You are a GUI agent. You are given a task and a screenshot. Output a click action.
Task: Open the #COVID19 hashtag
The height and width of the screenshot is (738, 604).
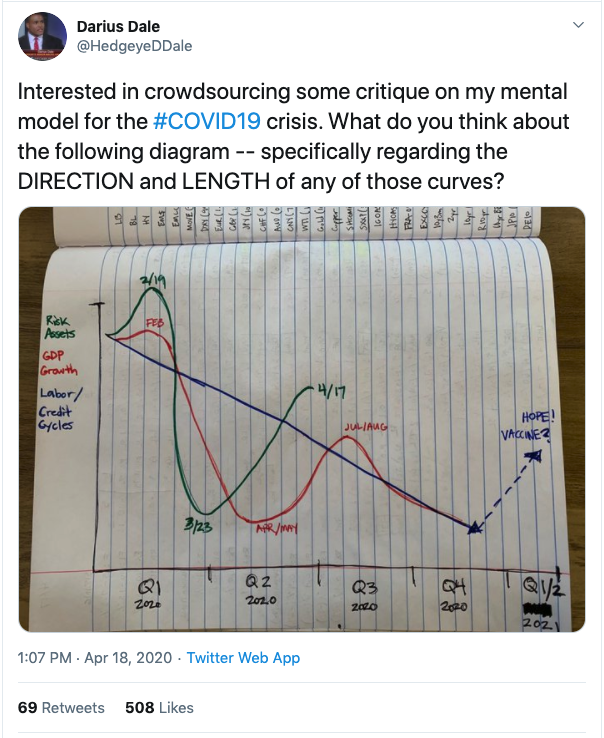pyautogui.click(x=207, y=121)
